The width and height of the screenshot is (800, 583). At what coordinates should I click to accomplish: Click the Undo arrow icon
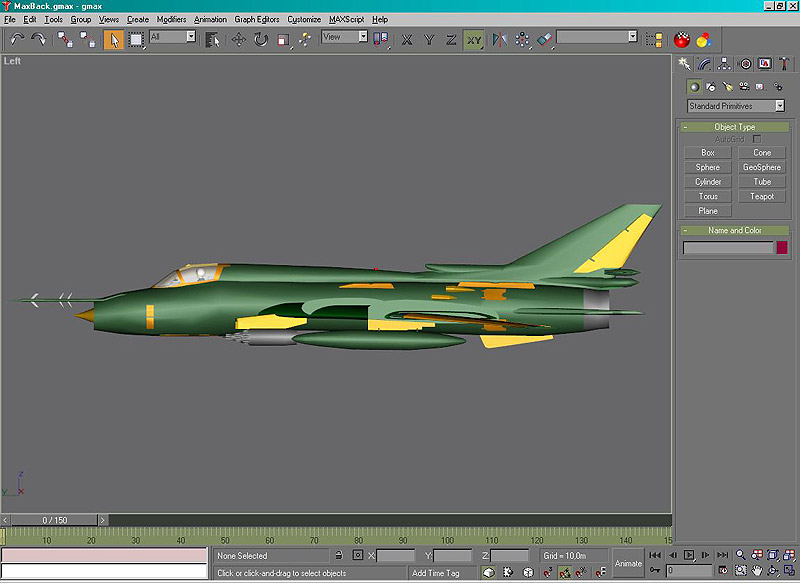17,39
